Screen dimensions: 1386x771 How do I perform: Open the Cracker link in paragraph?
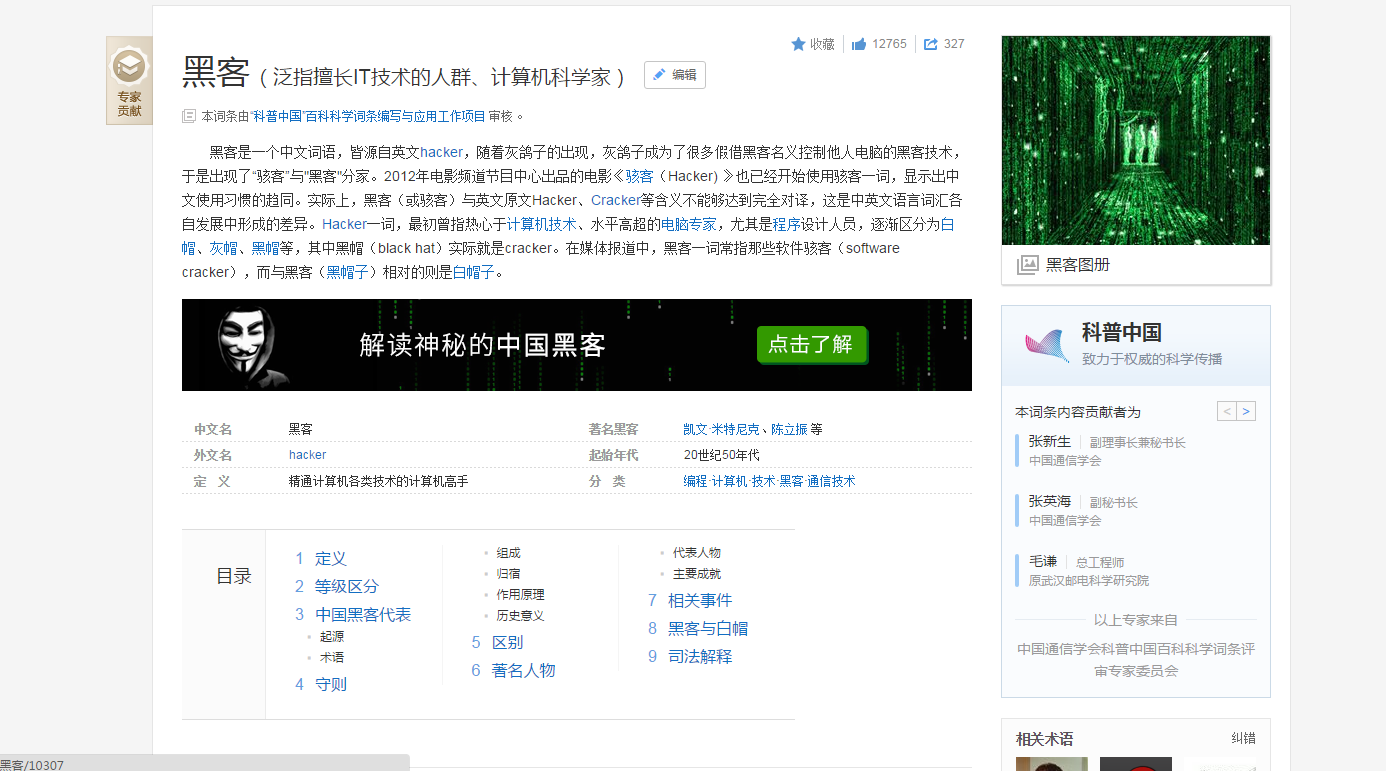[x=615, y=200]
